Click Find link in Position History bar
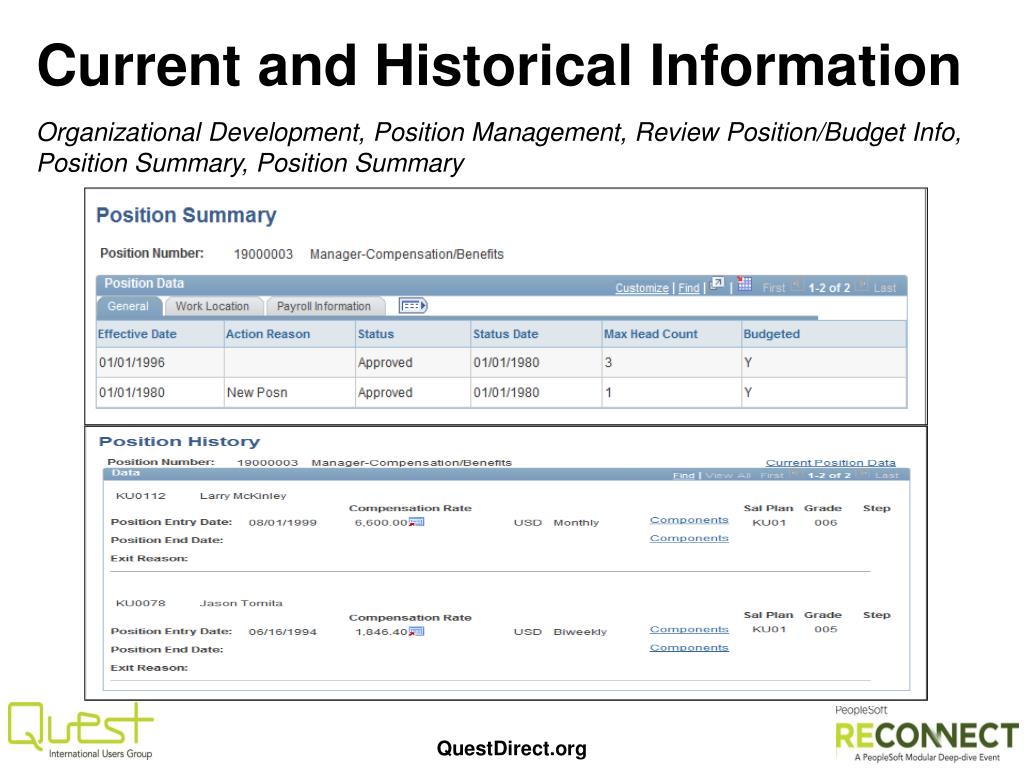 click(x=683, y=475)
